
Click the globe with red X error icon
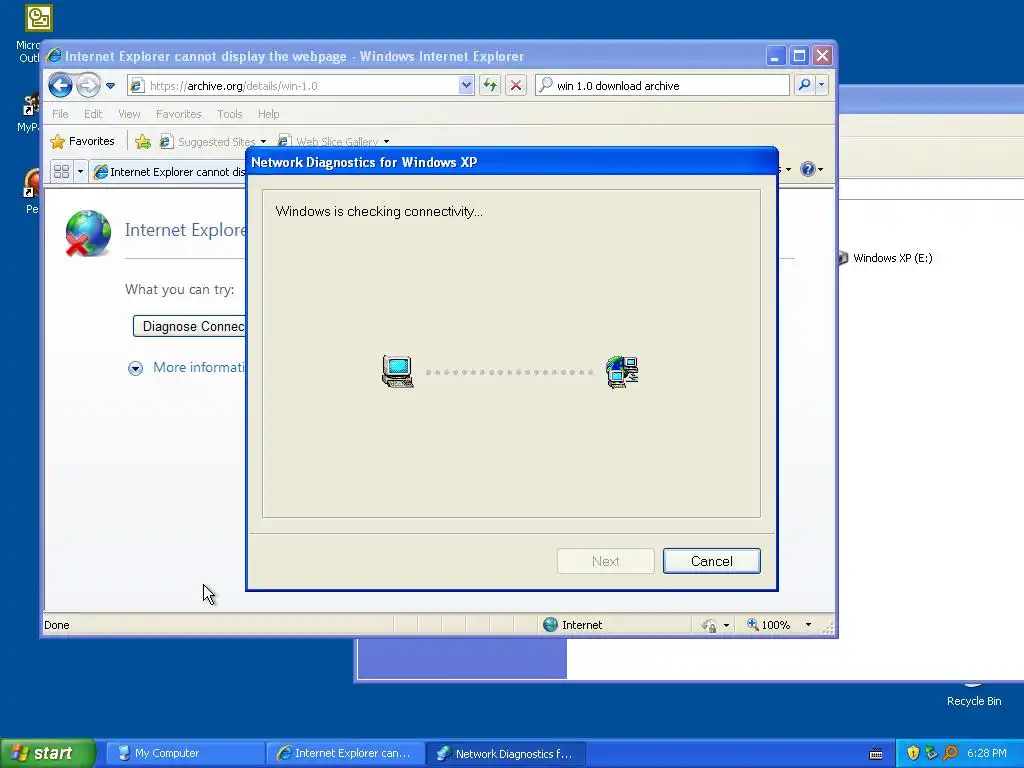point(88,233)
